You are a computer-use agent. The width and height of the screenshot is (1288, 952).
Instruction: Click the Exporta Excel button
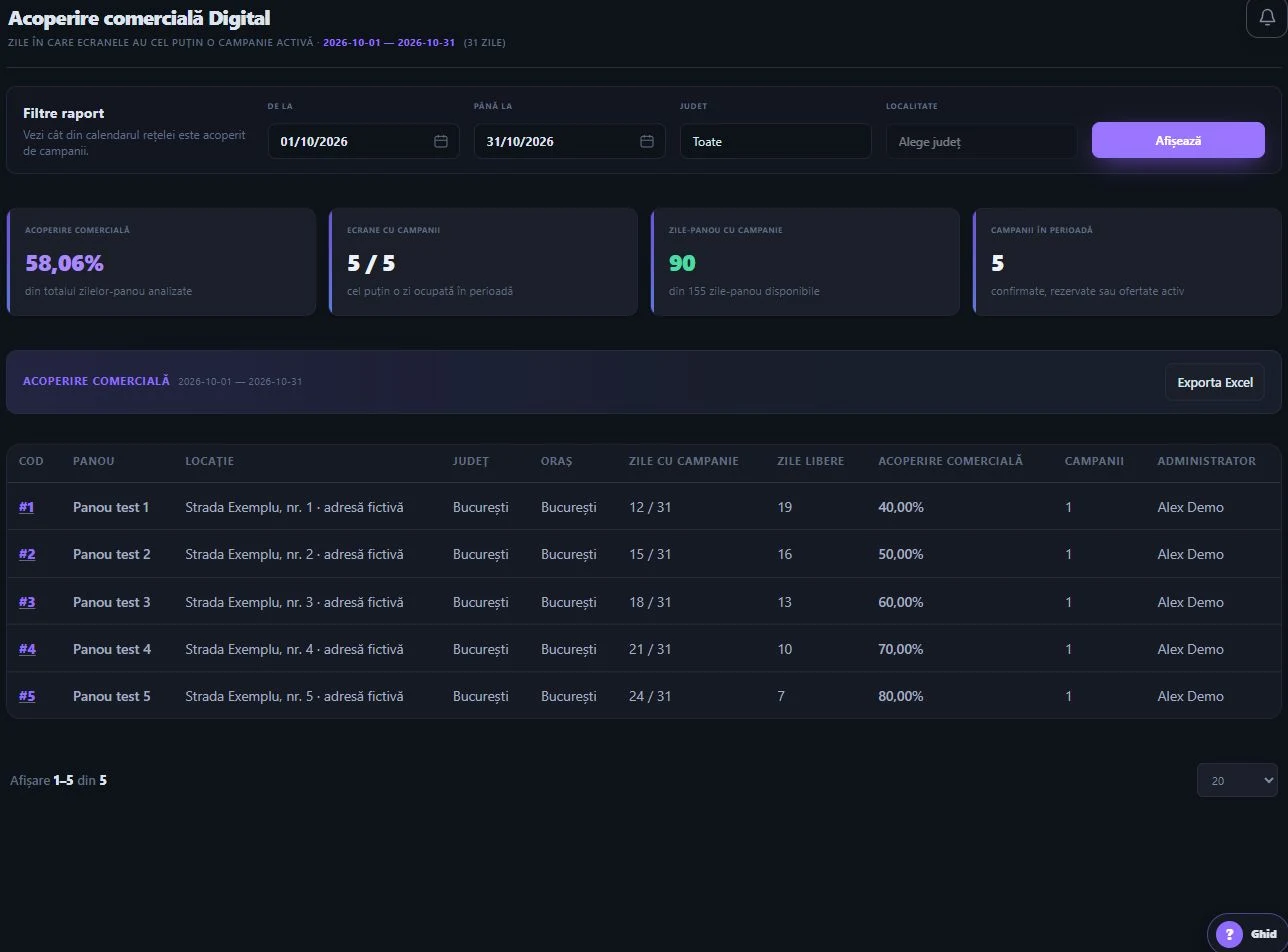pos(1215,382)
